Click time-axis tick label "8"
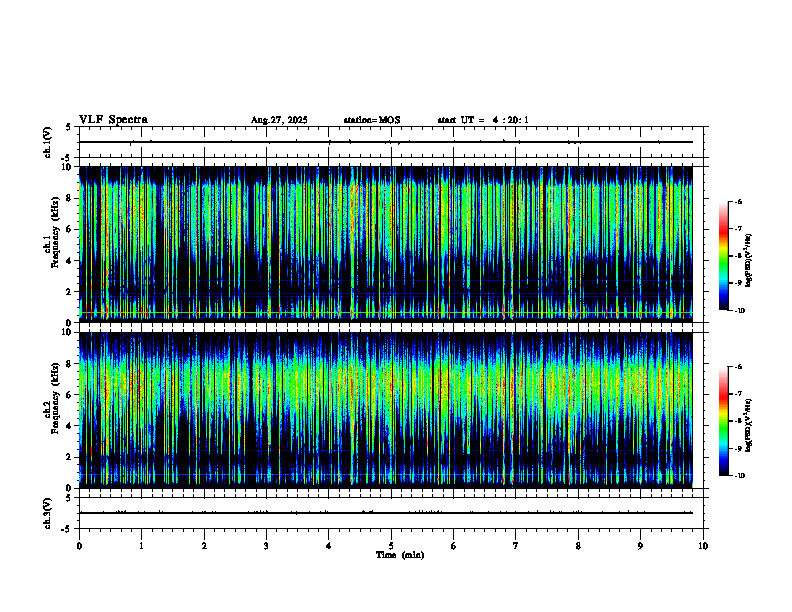Screen dimensions: 792x612 578,546
